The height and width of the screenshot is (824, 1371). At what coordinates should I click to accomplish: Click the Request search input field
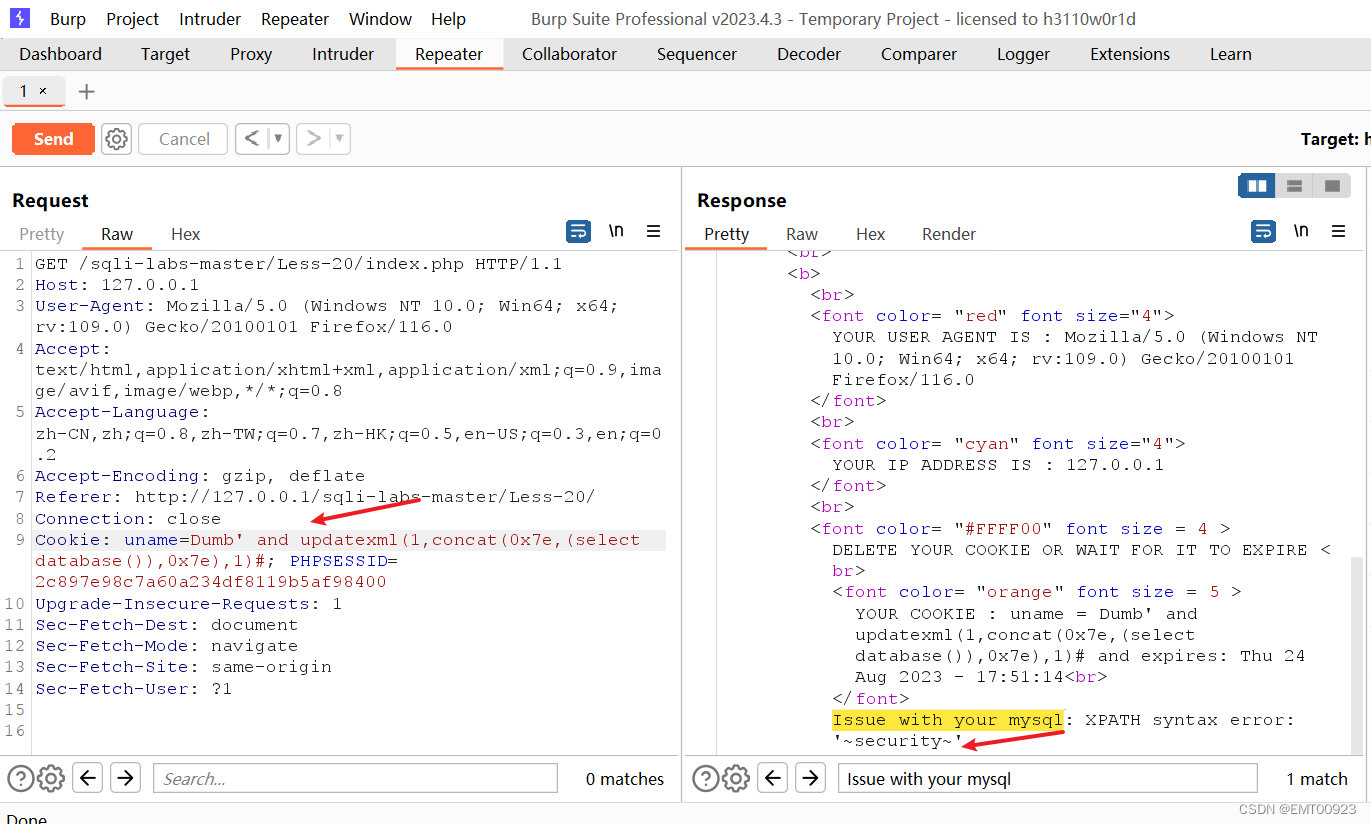pyautogui.click(x=355, y=778)
